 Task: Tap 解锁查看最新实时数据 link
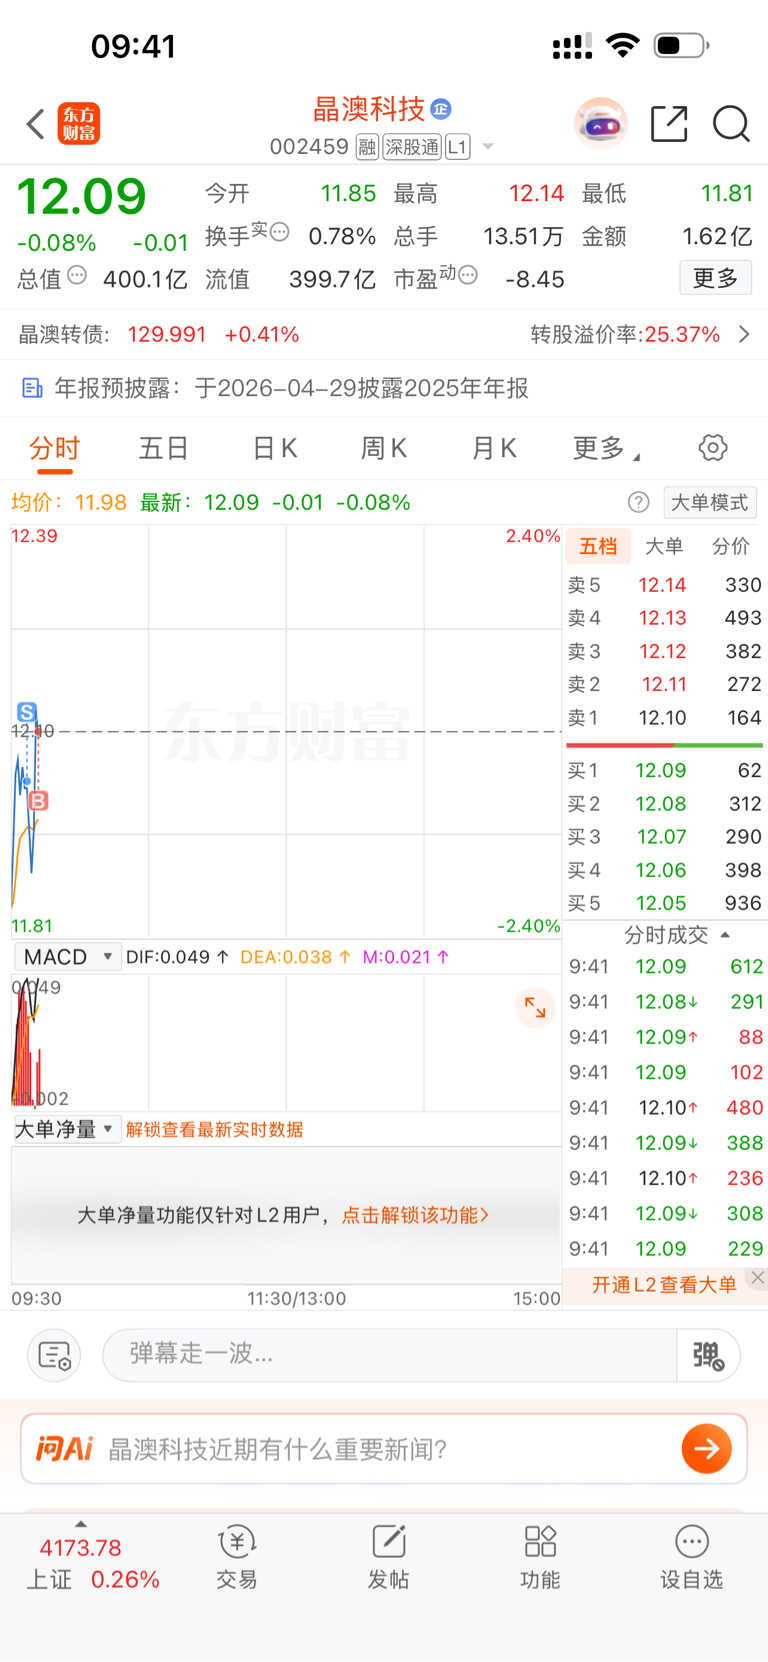pos(214,1130)
